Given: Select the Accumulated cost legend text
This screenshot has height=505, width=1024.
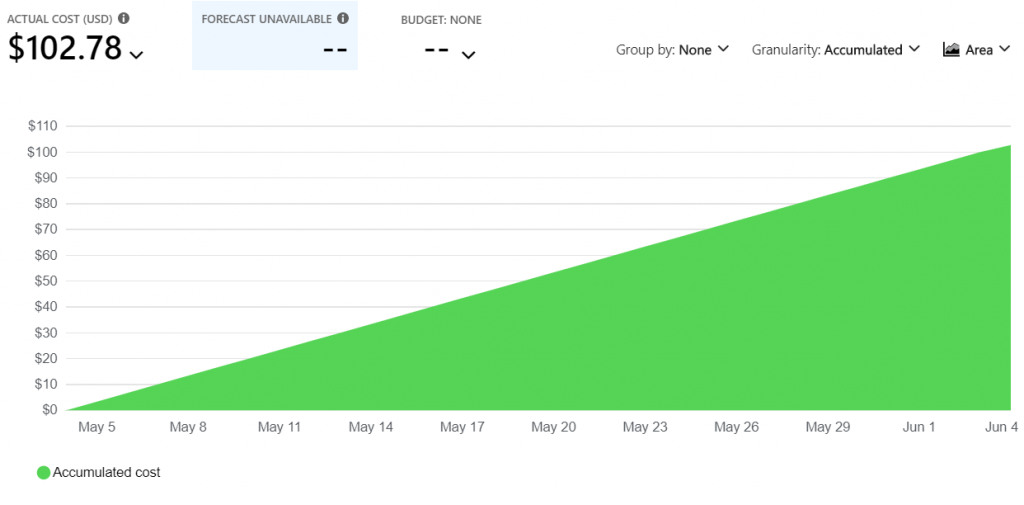Looking at the screenshot, I should tap(106, 472).
